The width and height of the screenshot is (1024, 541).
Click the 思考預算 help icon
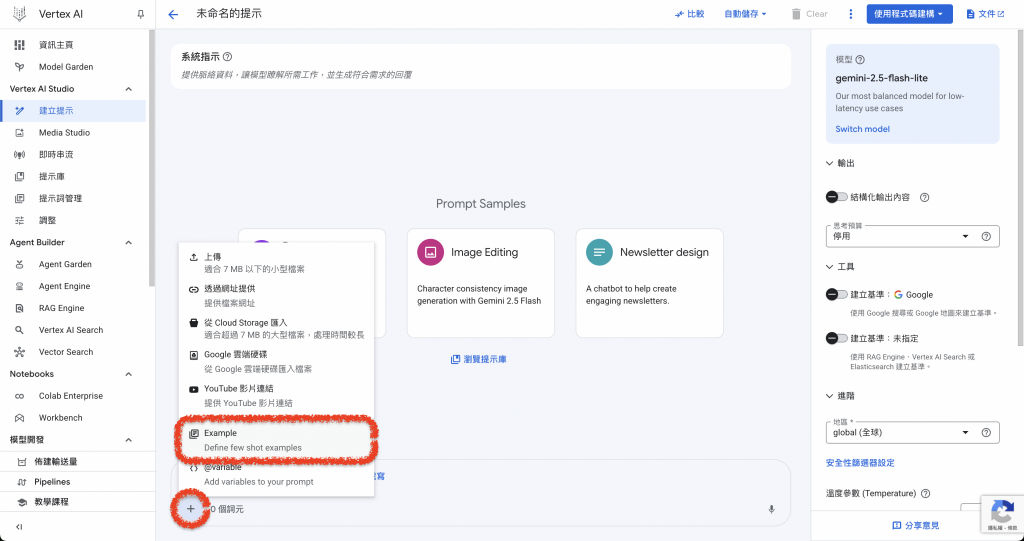[x=986, y=237]
